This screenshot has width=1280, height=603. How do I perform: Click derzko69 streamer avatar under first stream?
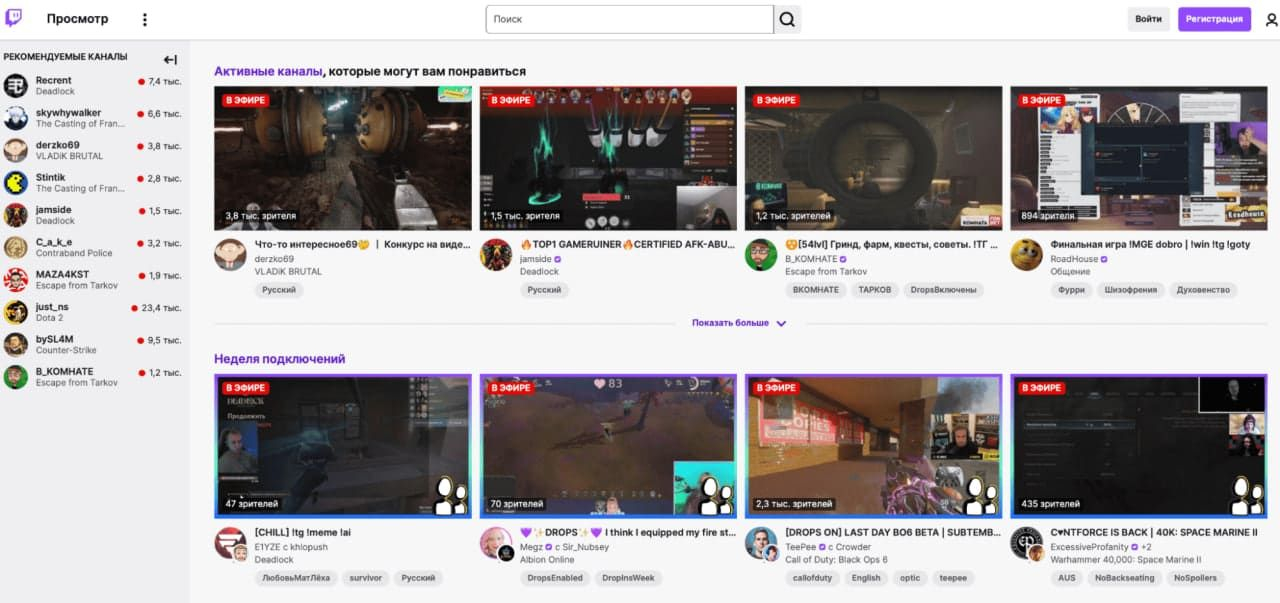pos(230,255)
